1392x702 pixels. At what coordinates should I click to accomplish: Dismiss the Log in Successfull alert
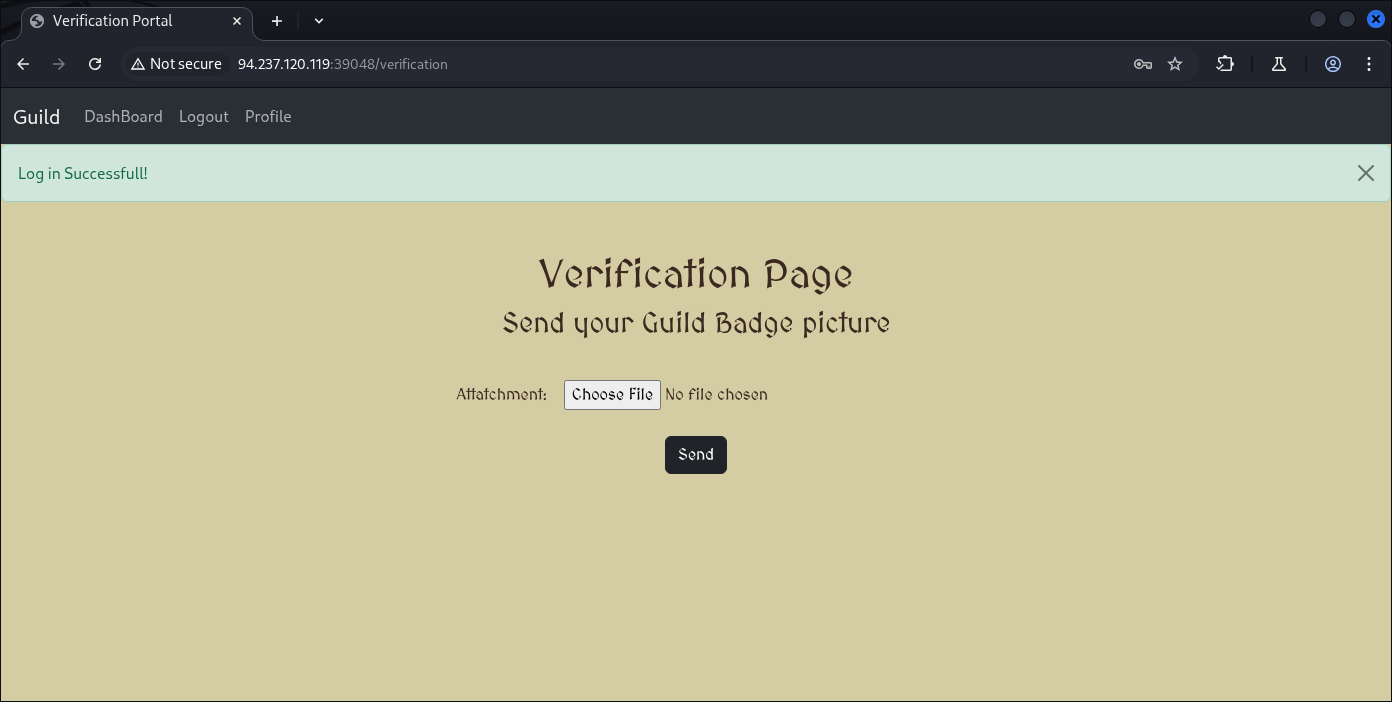coord(1365,173)
